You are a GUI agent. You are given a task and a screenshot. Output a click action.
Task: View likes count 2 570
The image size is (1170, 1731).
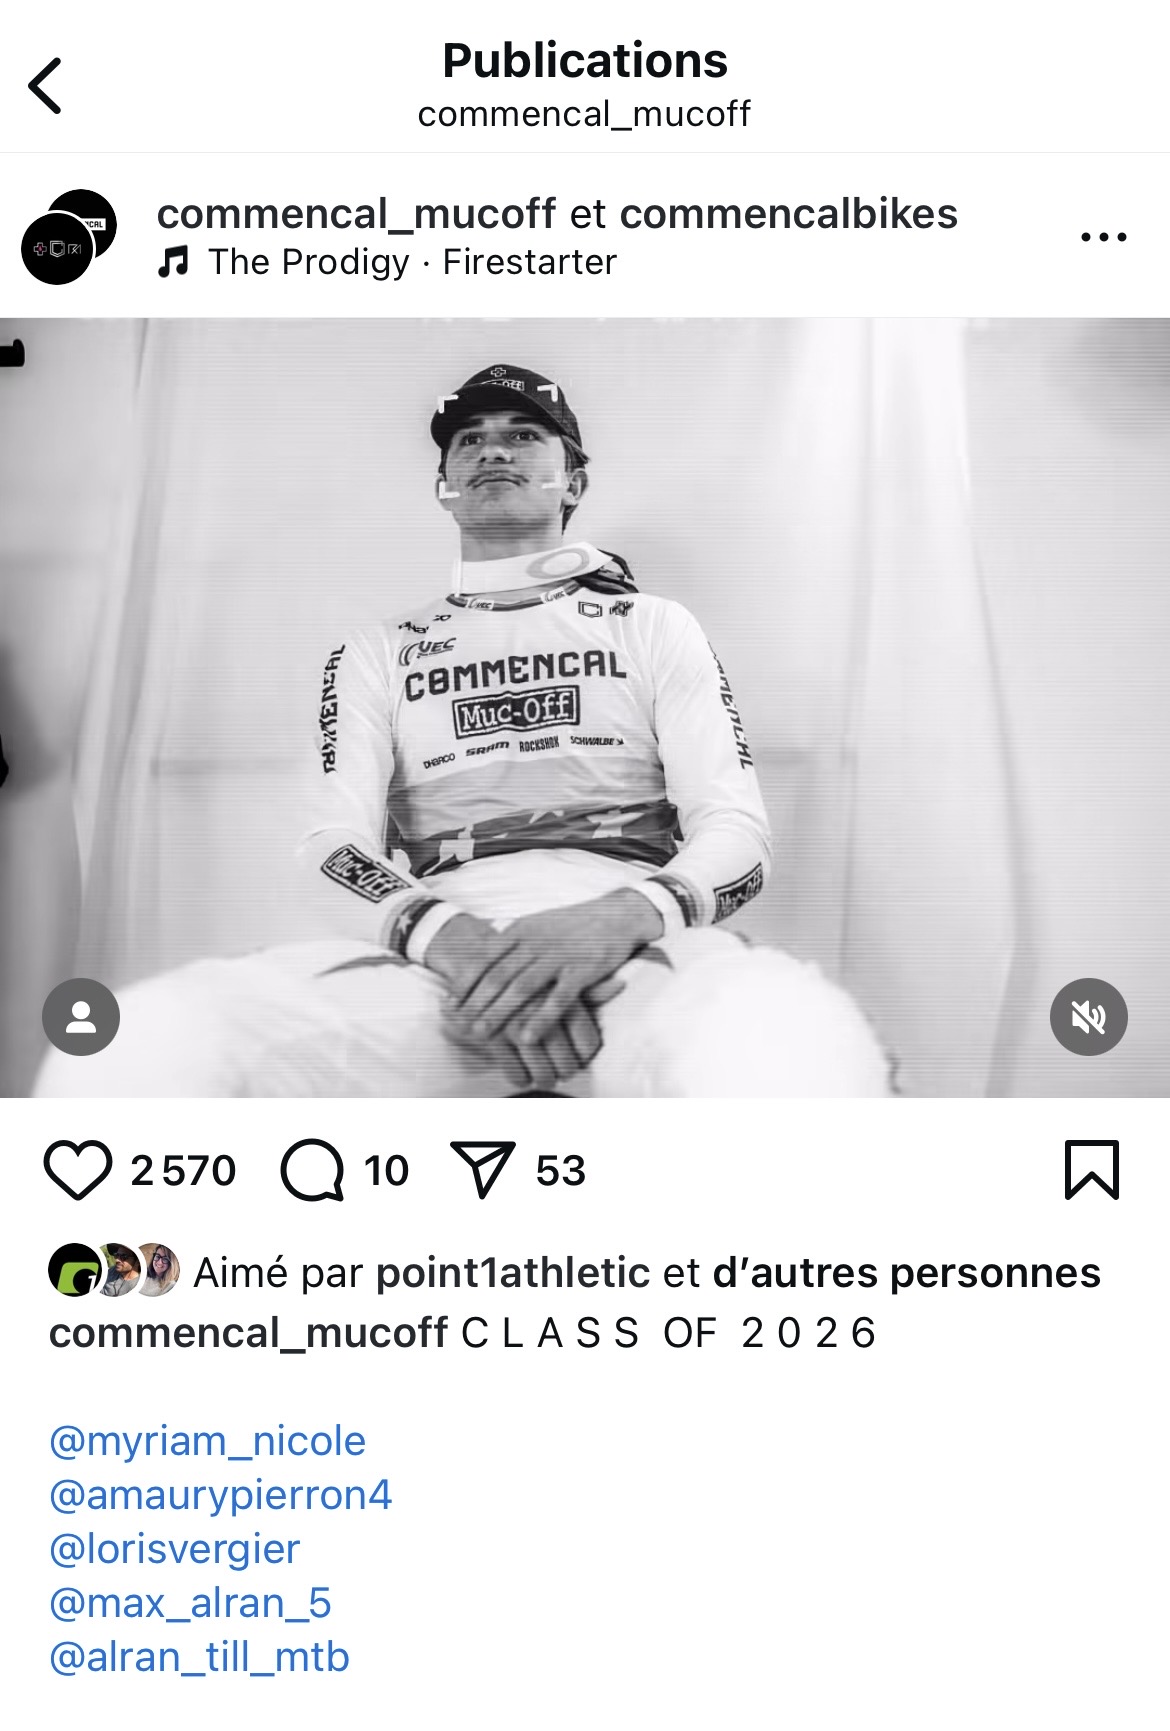183,1170
